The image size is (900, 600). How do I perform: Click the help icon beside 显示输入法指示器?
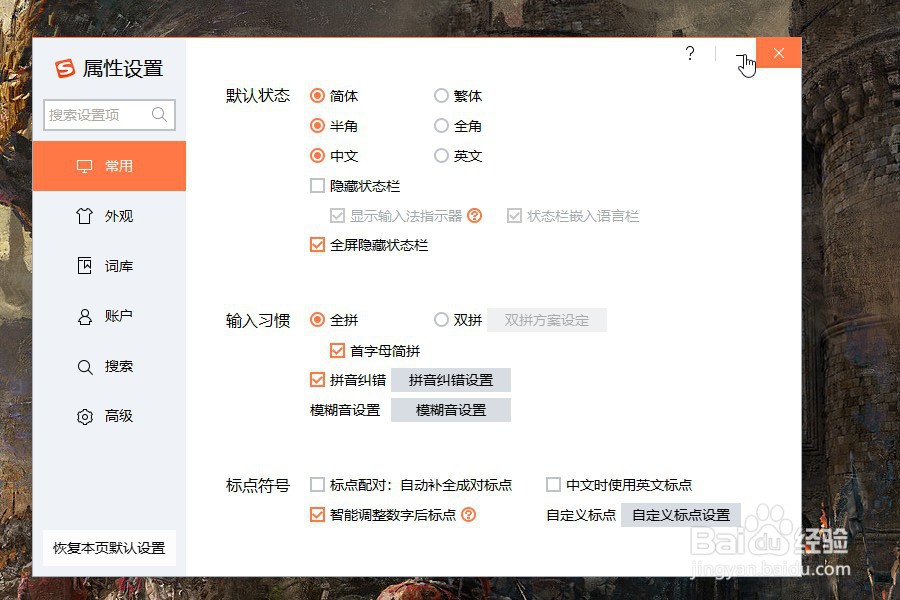pyautogui.click(x=474, y=215)
